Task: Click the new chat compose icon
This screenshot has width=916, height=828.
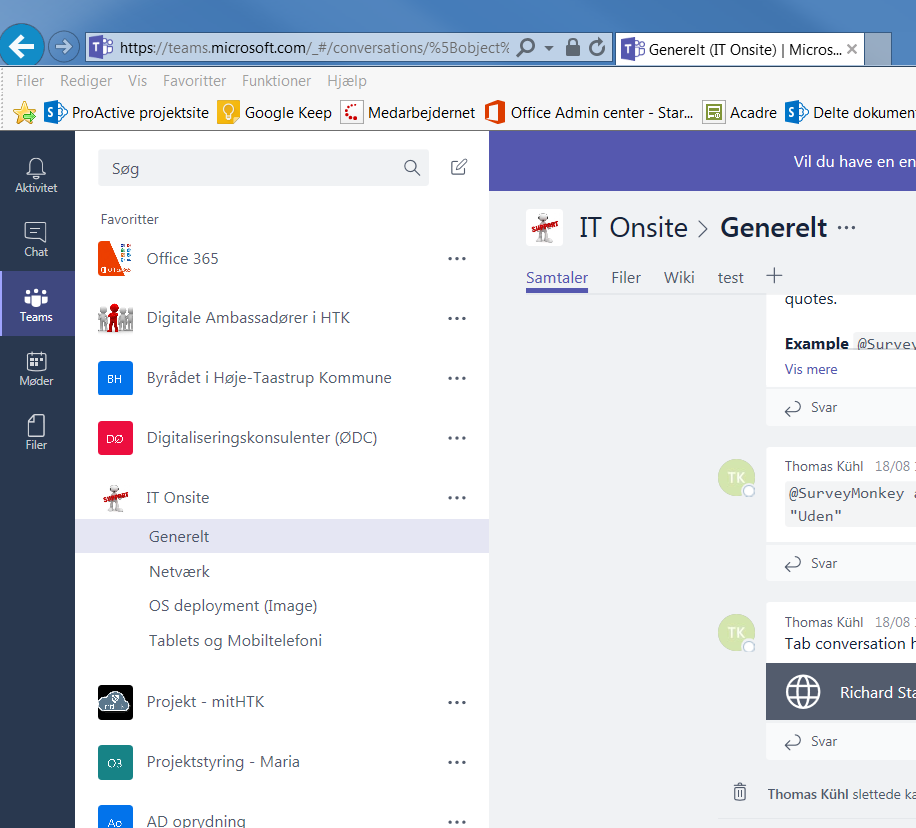Action: [x=459, y=167]
